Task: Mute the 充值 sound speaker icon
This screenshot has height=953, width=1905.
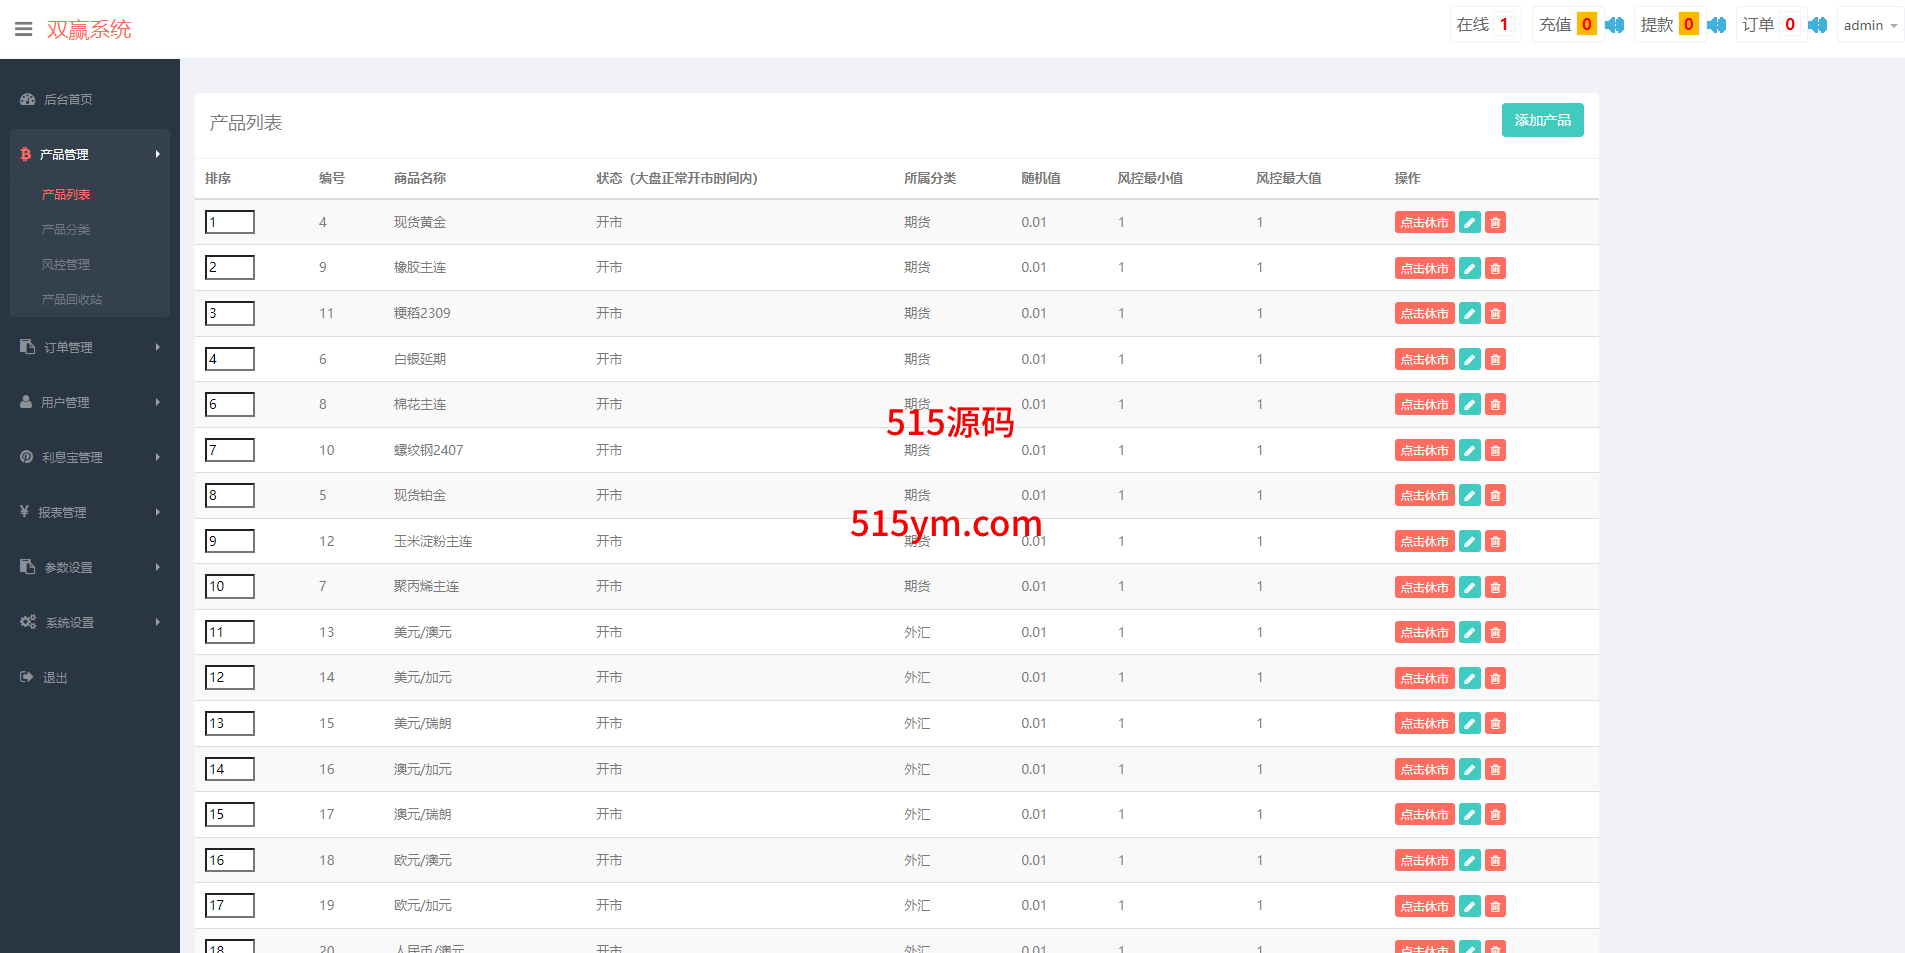Action: tap(1614, 25)
